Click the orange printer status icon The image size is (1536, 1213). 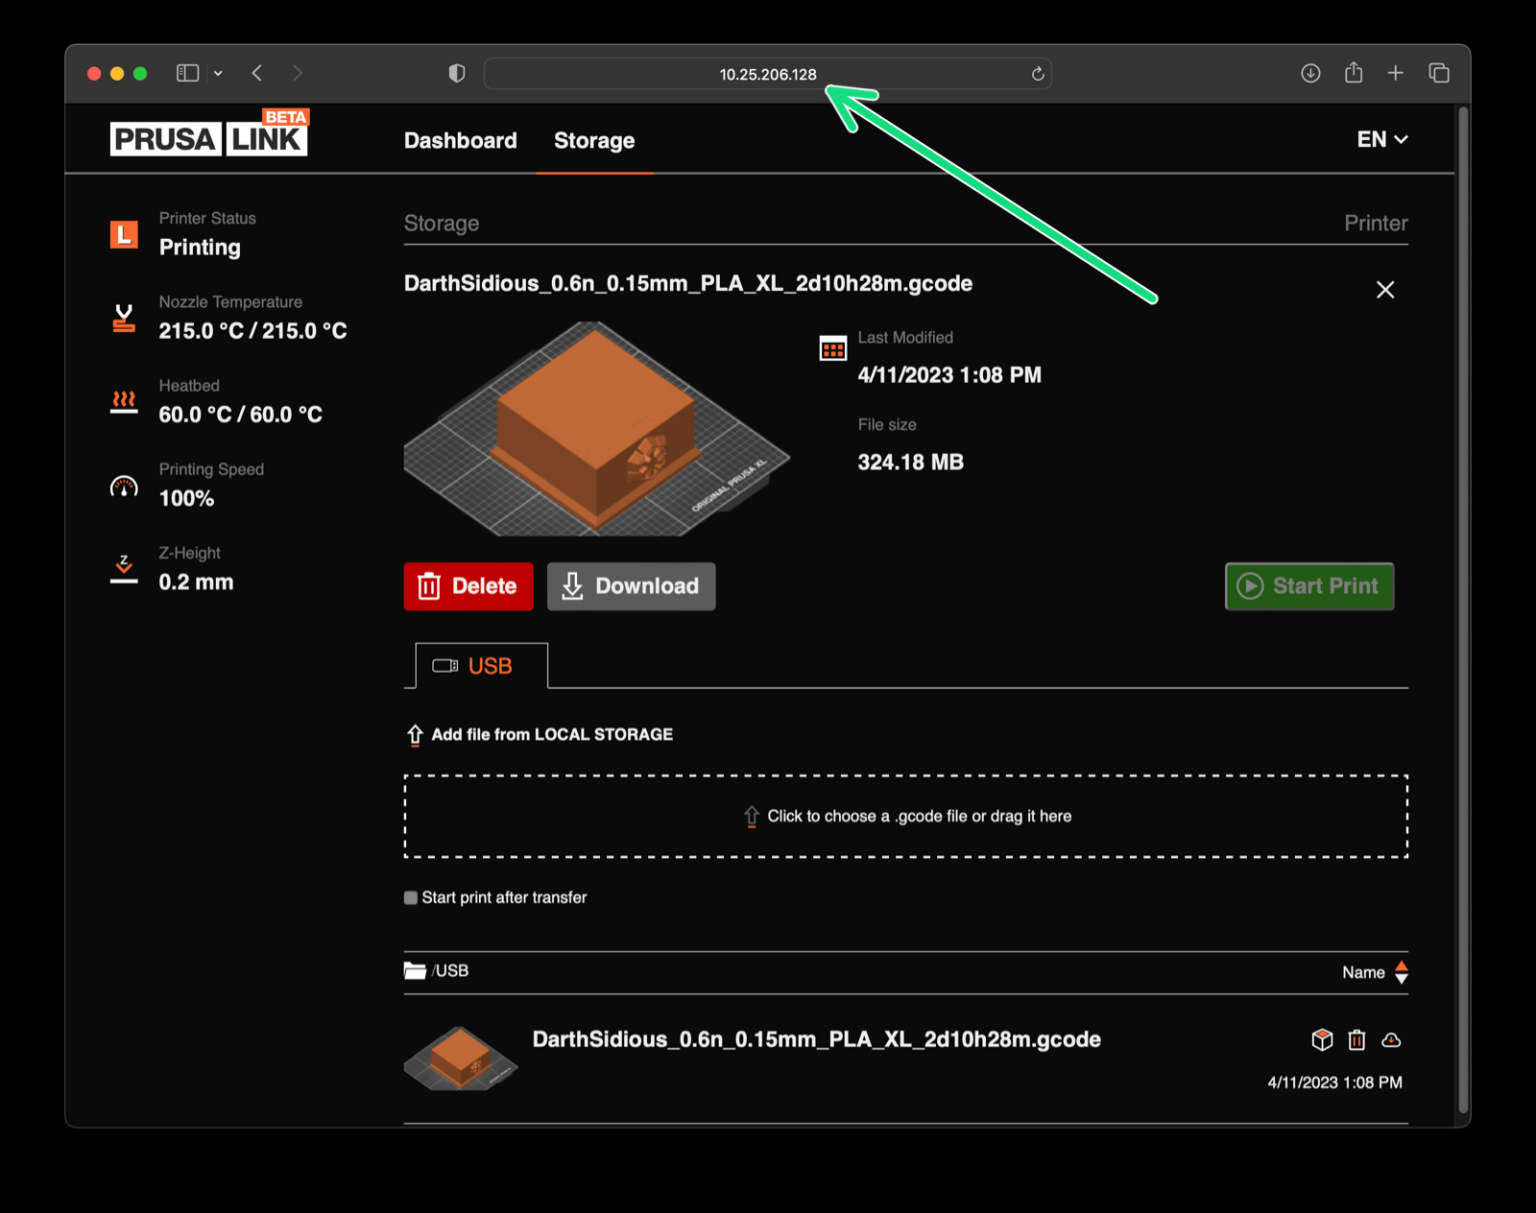[x=124, y=234]
